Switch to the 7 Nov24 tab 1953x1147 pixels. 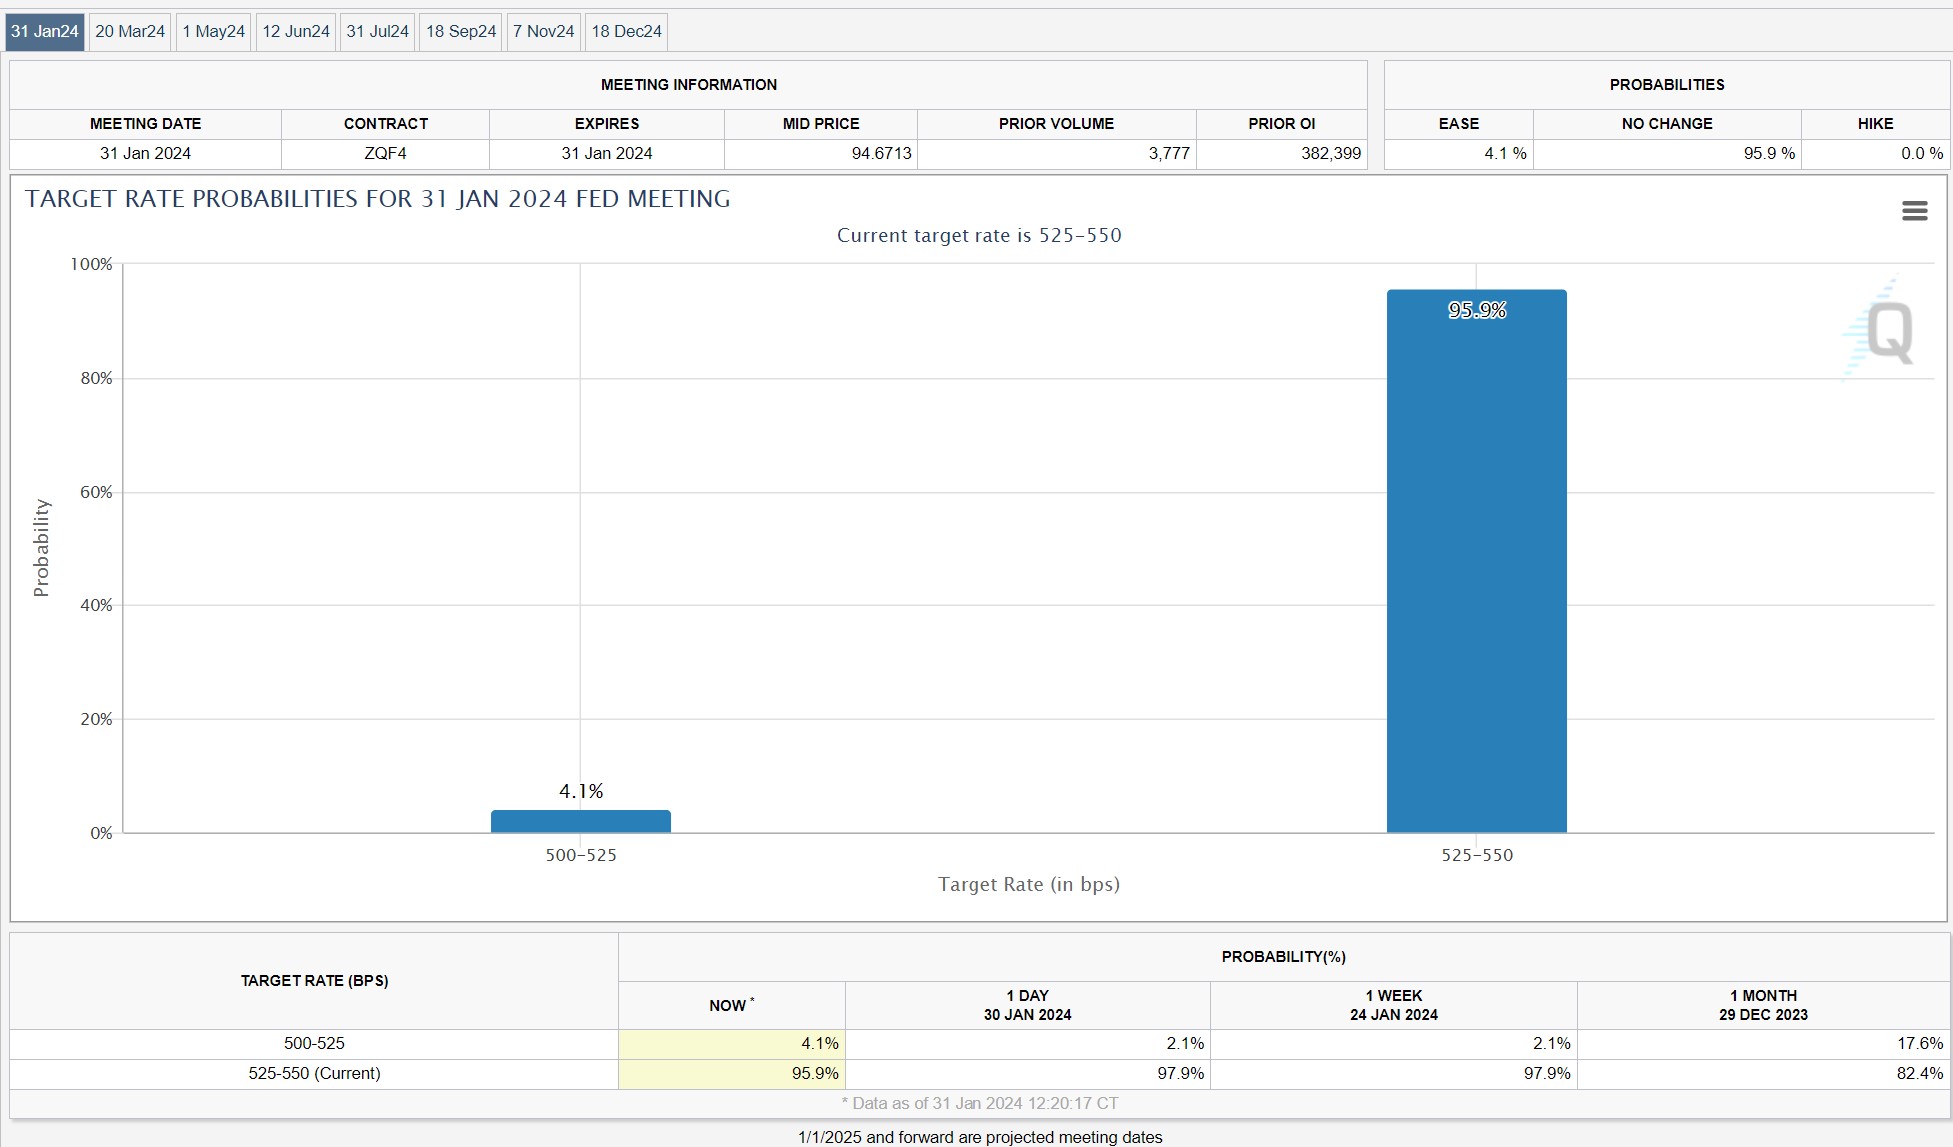544,32
